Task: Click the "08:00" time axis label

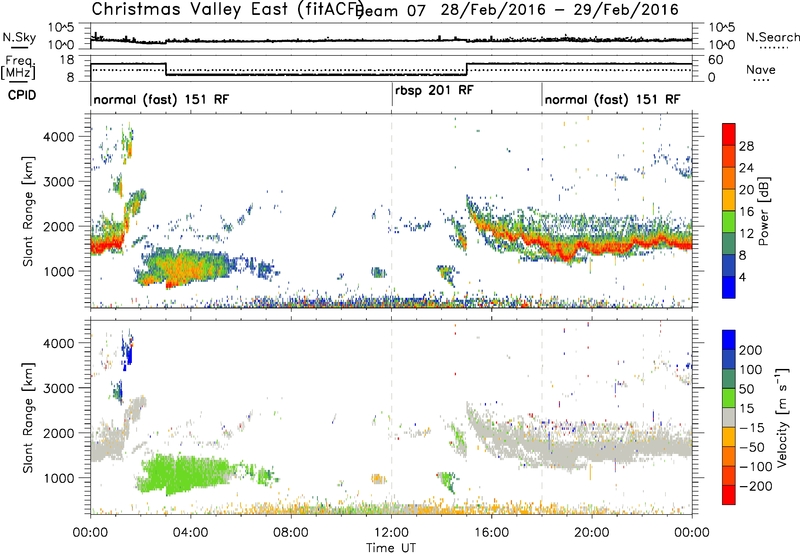Action: pos(291,533)
